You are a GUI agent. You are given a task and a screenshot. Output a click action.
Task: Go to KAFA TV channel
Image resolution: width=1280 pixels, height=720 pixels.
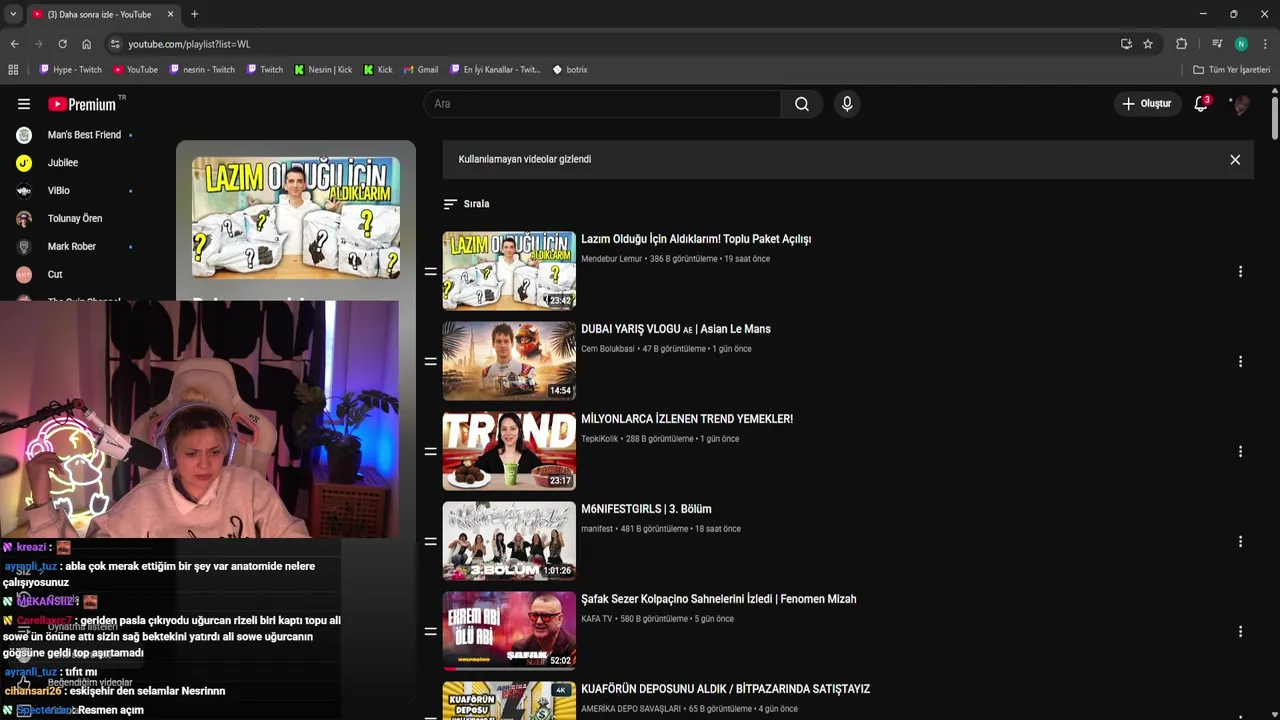point(597,619)
